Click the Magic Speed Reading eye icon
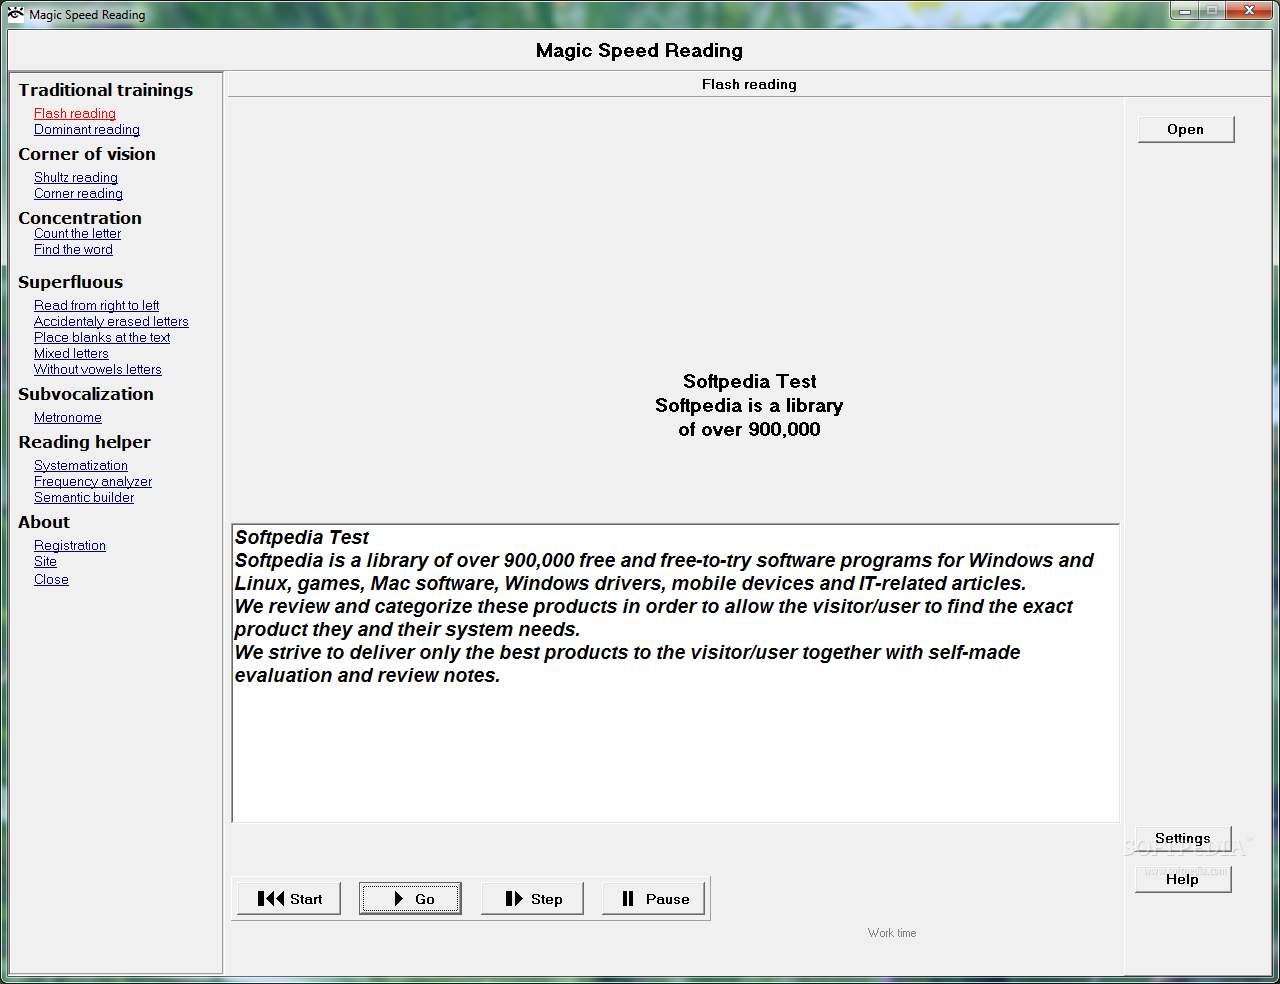The width and height of the screenshot is (1280, 984). click(16, 14)
